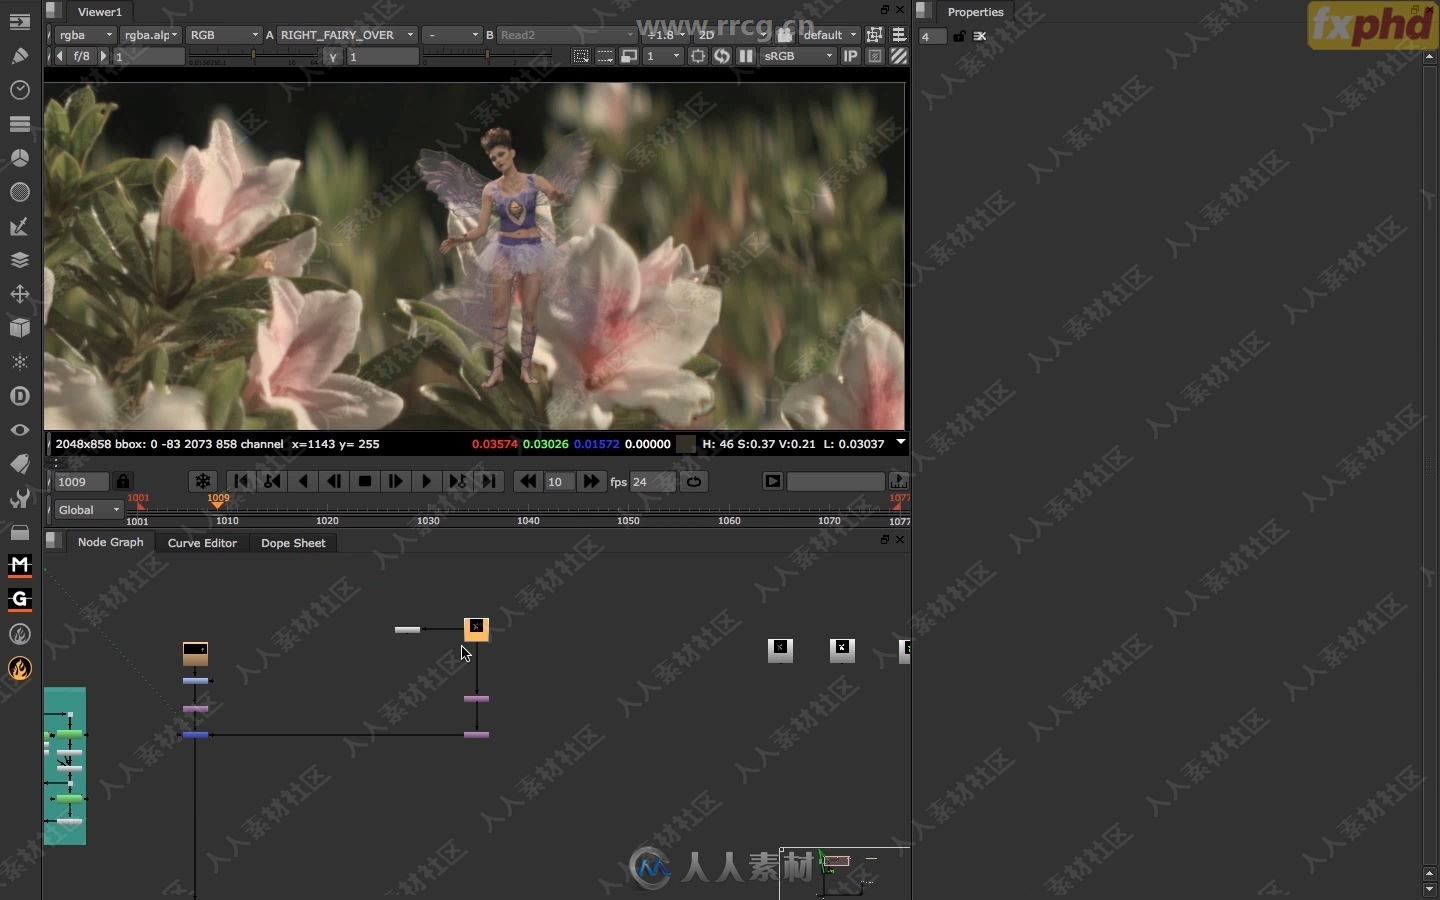
Task: Open the Keyer nodes icon
Action: tap(19, 227)
